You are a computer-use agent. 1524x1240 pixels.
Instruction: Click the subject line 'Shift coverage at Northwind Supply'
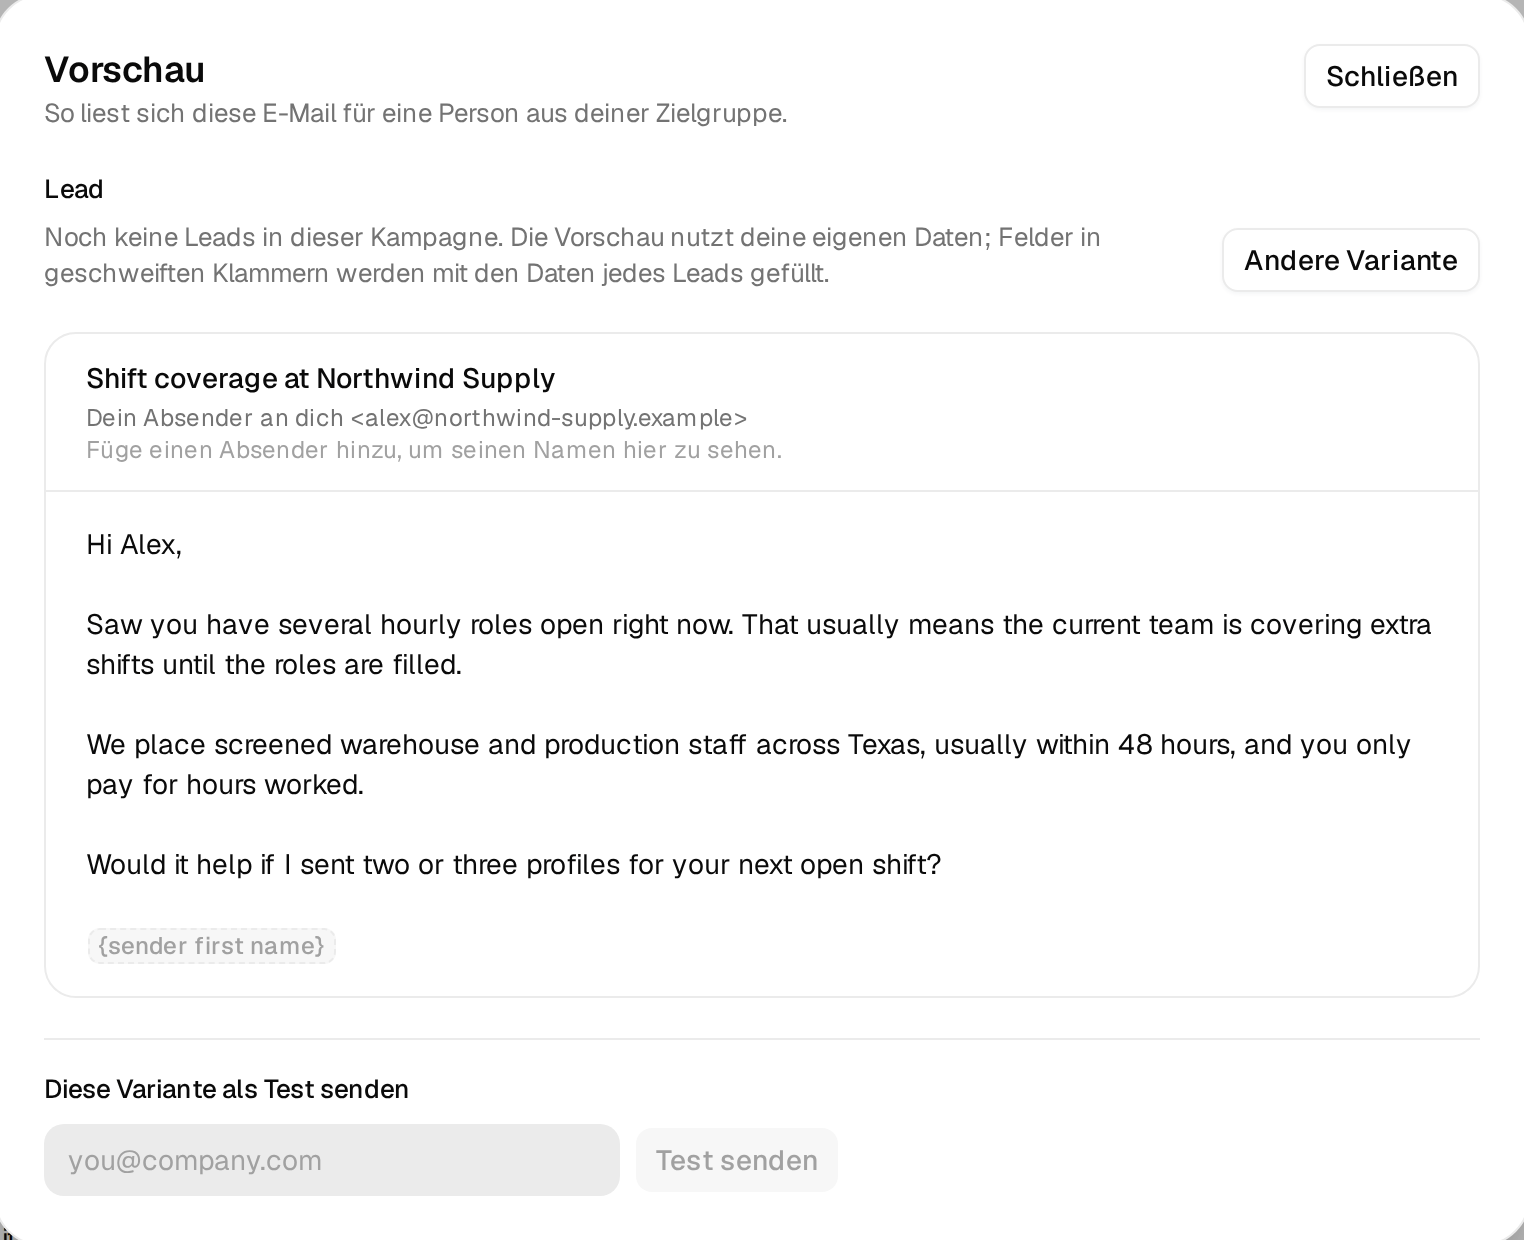(321, 378)
